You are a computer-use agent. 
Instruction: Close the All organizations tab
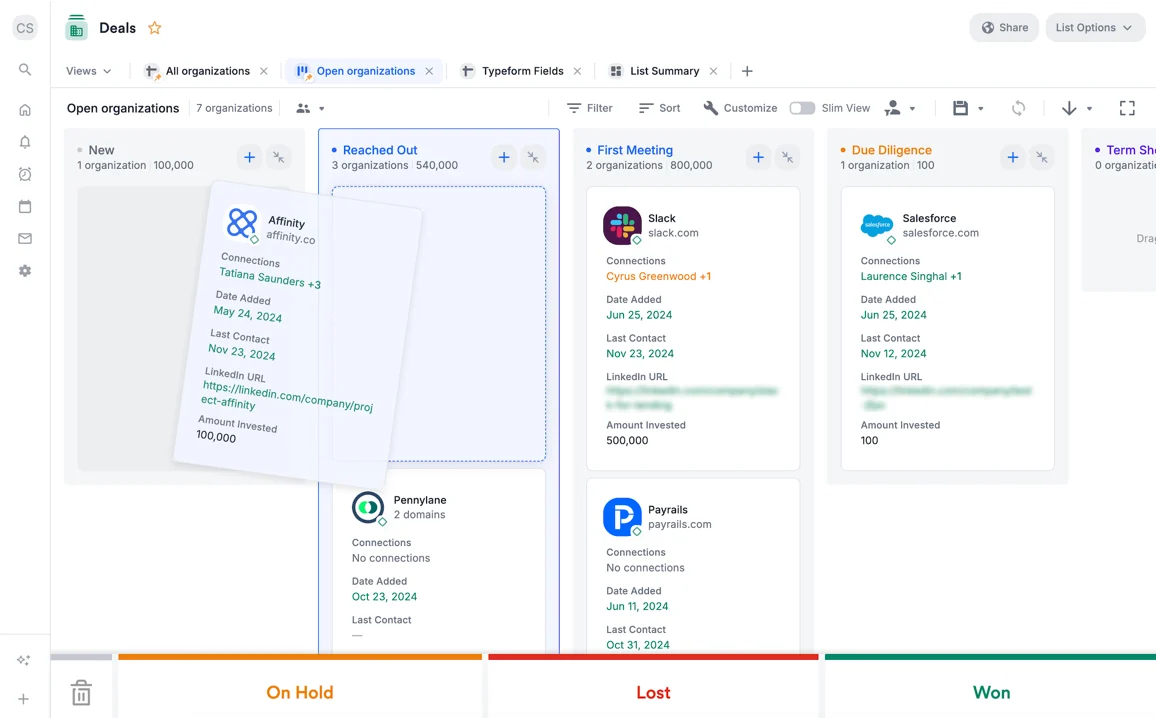264,71
